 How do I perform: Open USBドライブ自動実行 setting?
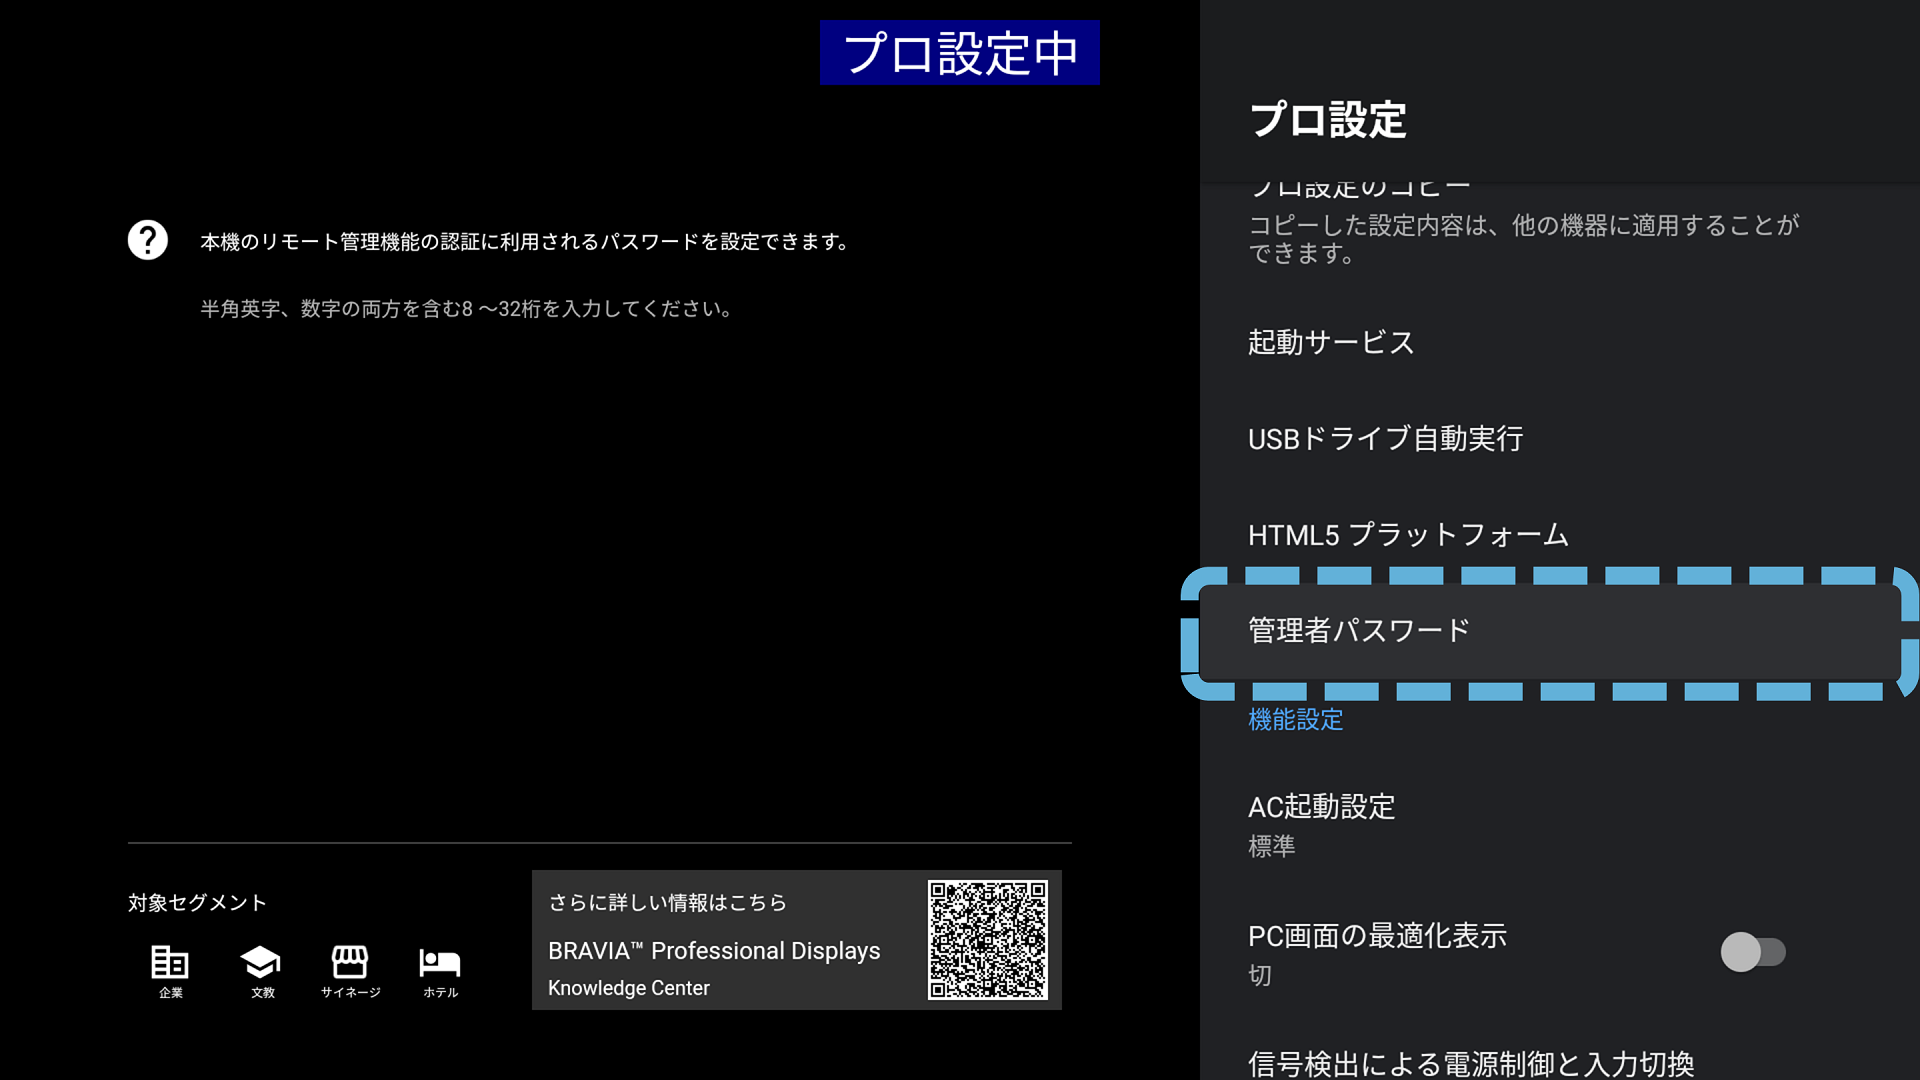pos(1385,438)
